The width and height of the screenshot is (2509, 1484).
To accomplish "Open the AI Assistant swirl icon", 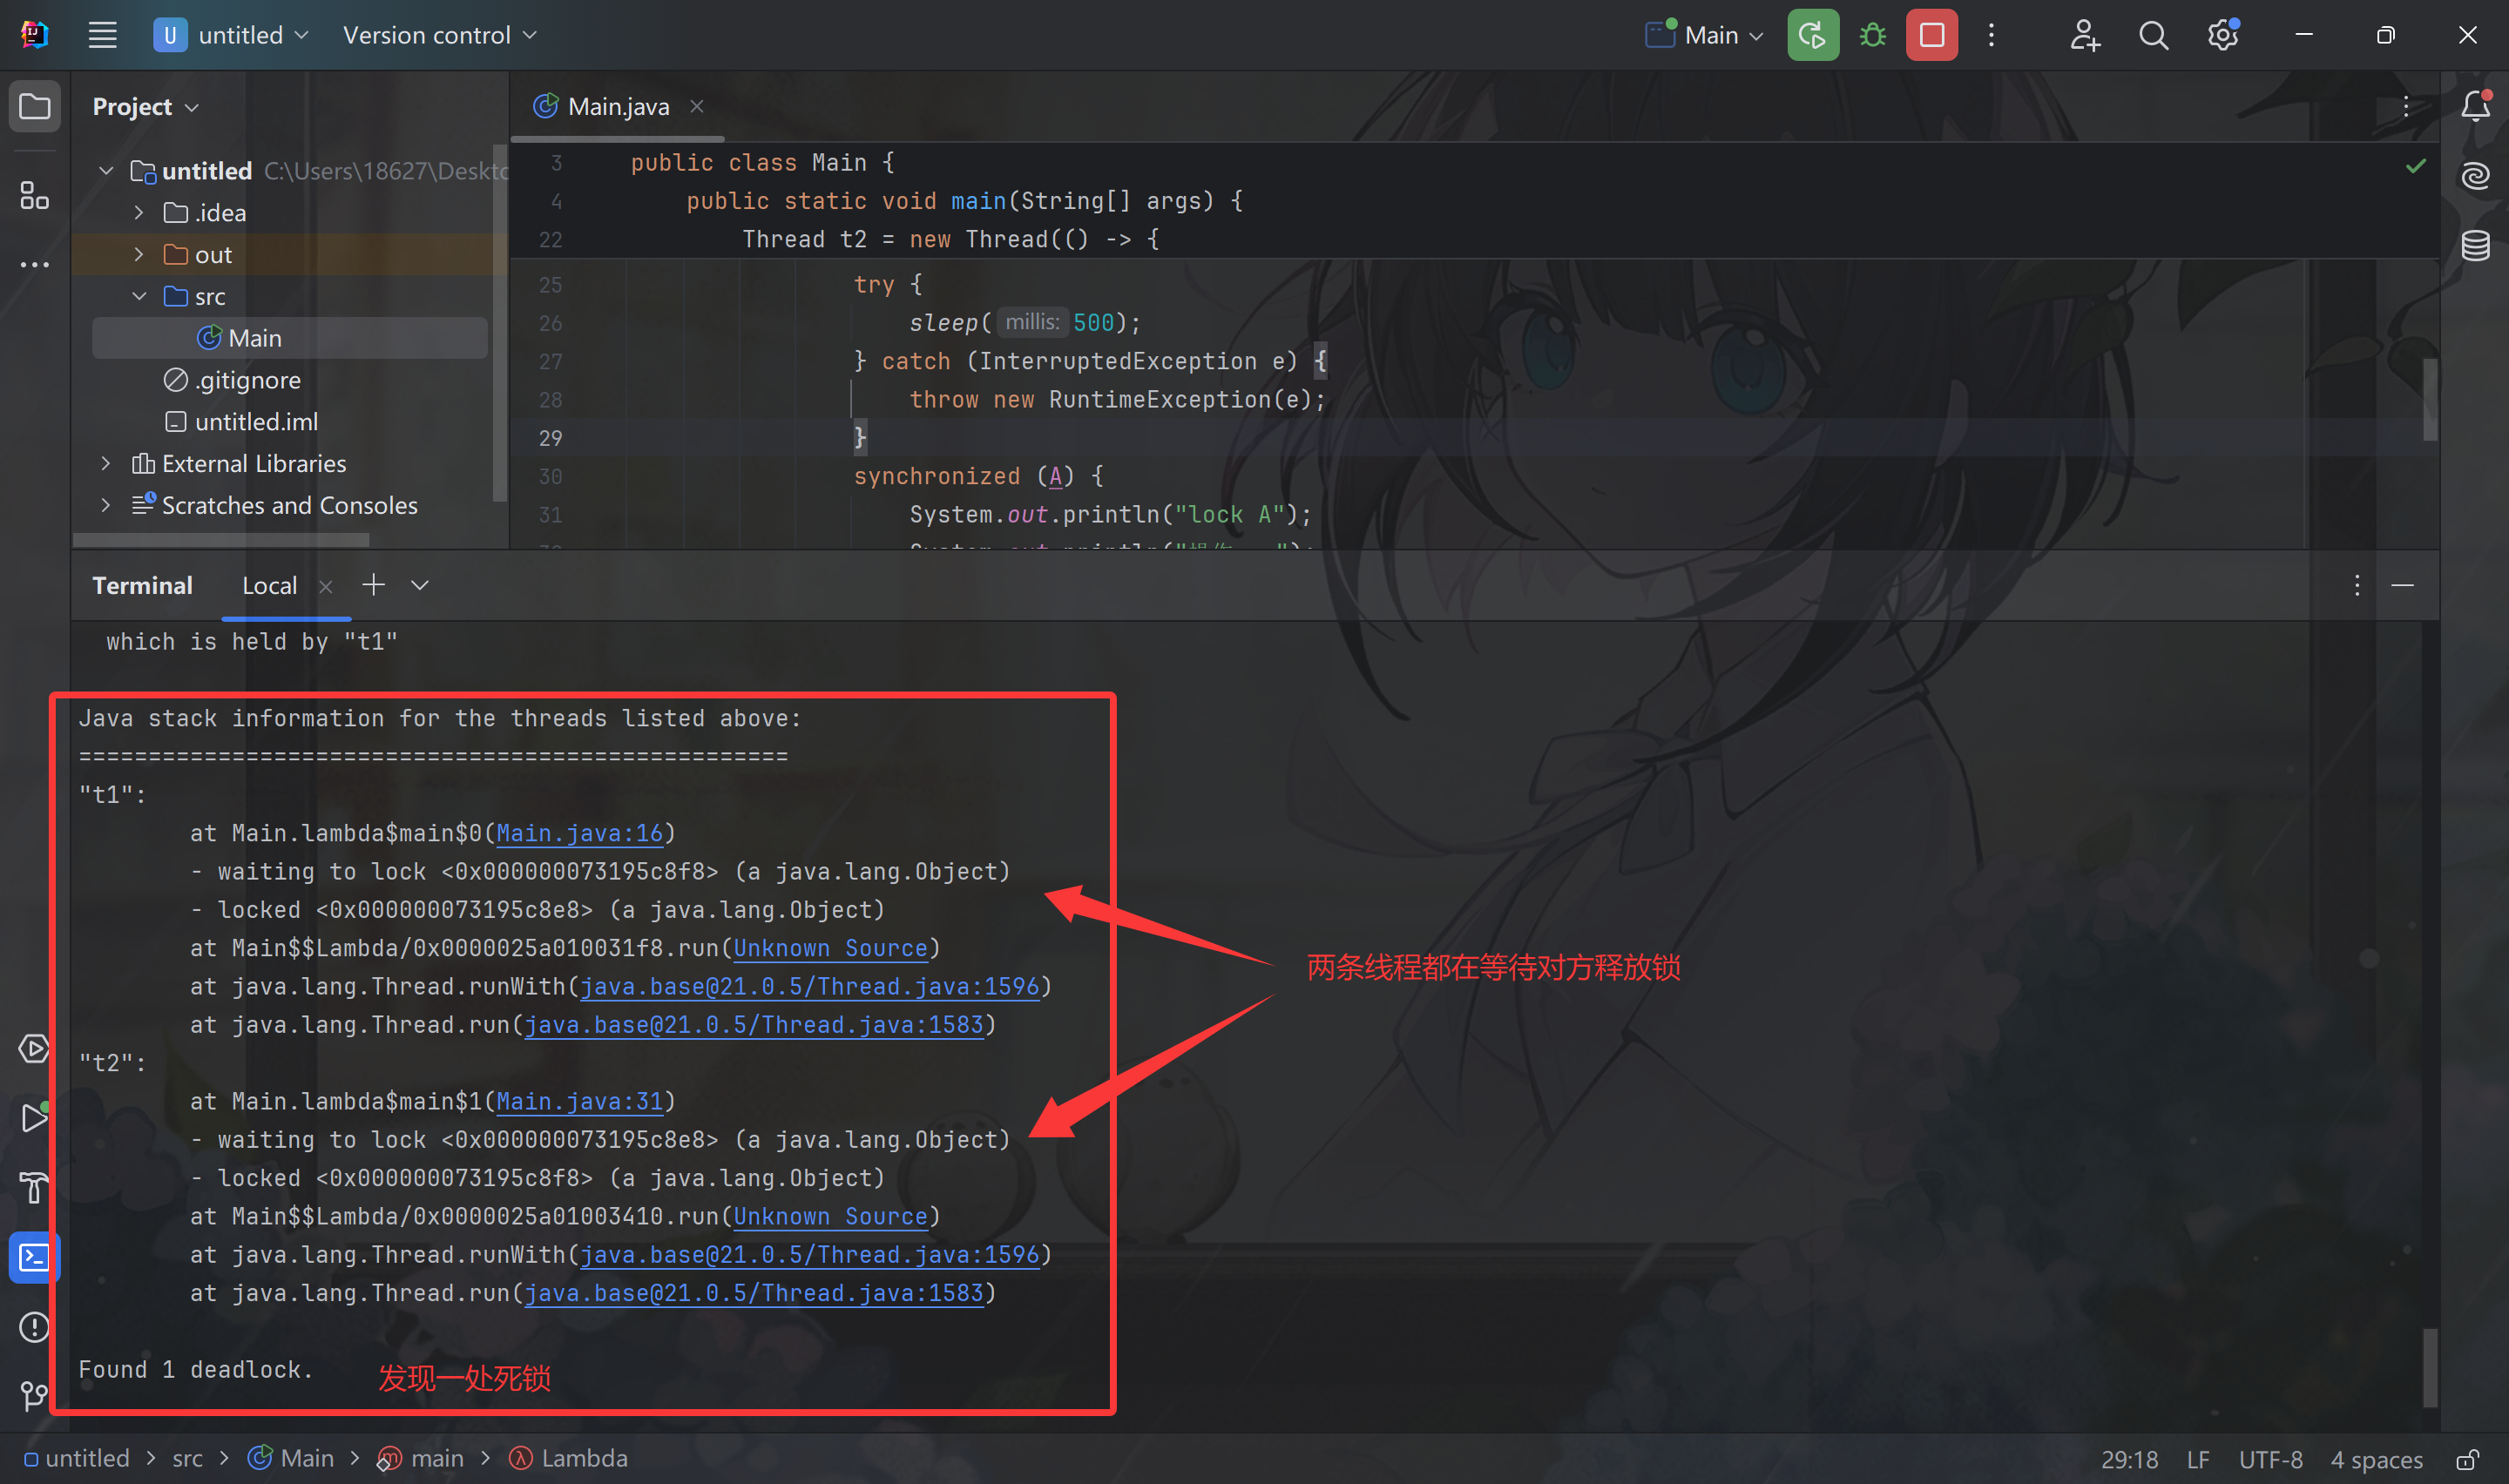I will point(2475,177).
